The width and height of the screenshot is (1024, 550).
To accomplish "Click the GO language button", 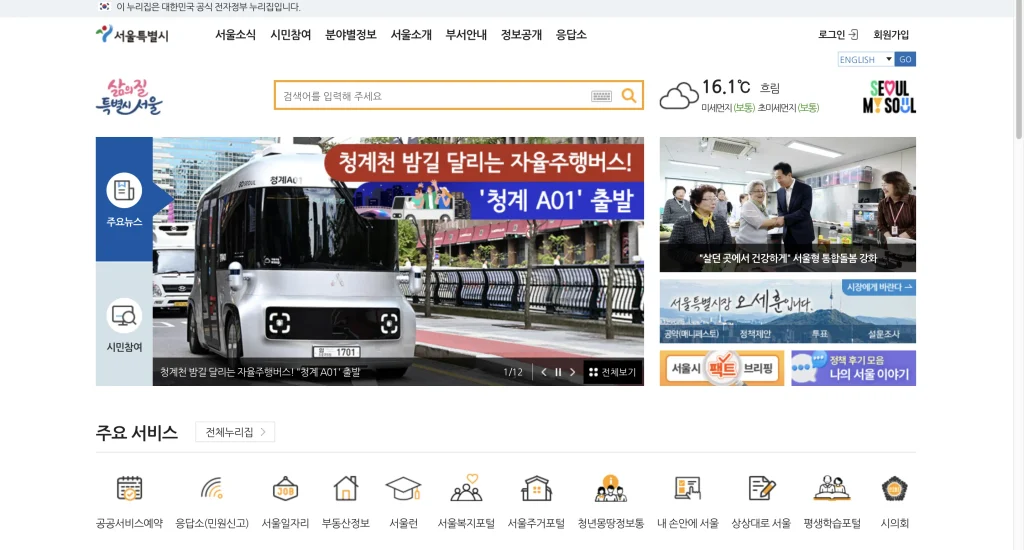I will pyautogui.click(x=905, y=59).
